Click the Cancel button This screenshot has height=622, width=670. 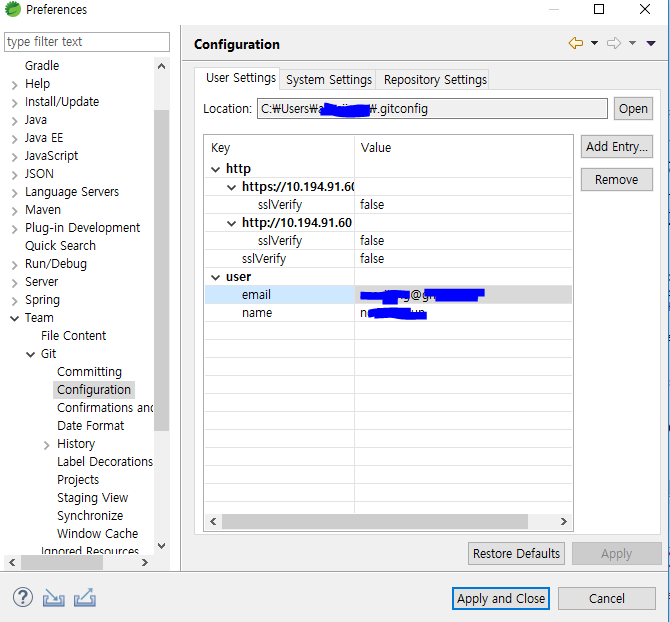(607, 599)
